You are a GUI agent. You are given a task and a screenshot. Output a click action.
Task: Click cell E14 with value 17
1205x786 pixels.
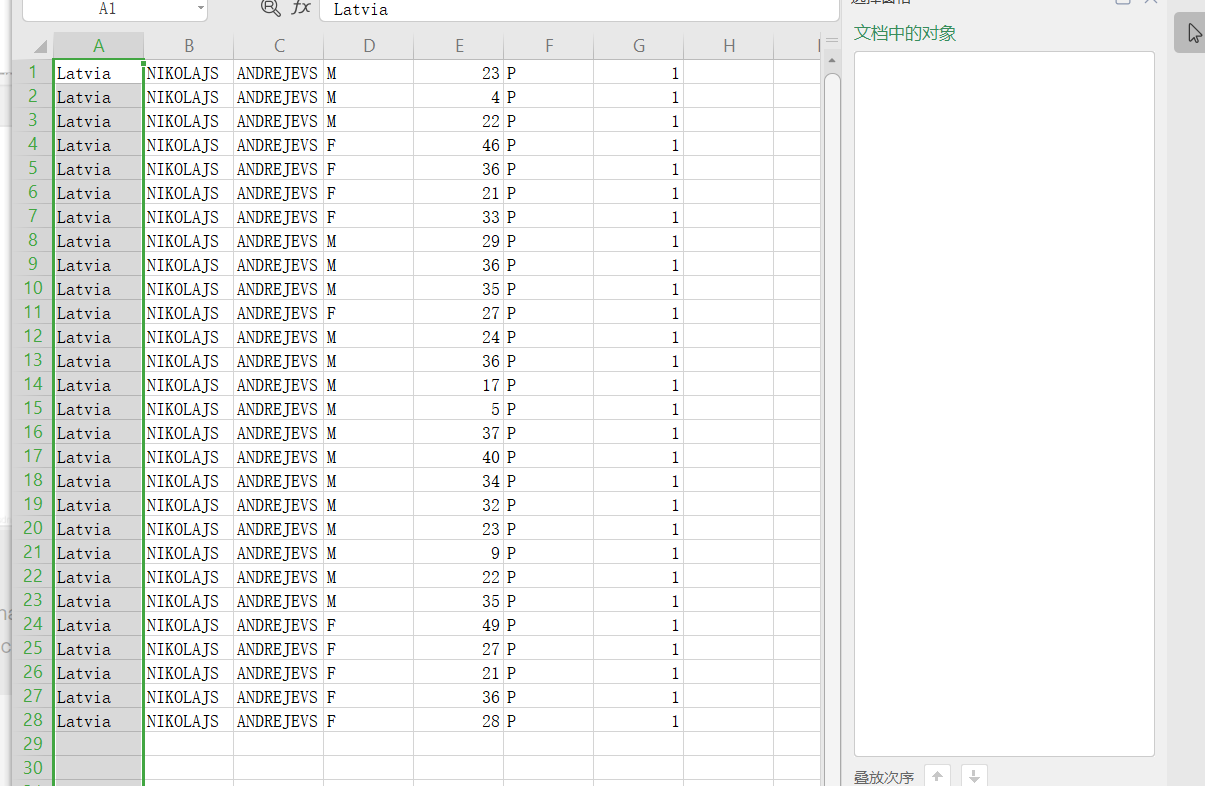[459, 385]
